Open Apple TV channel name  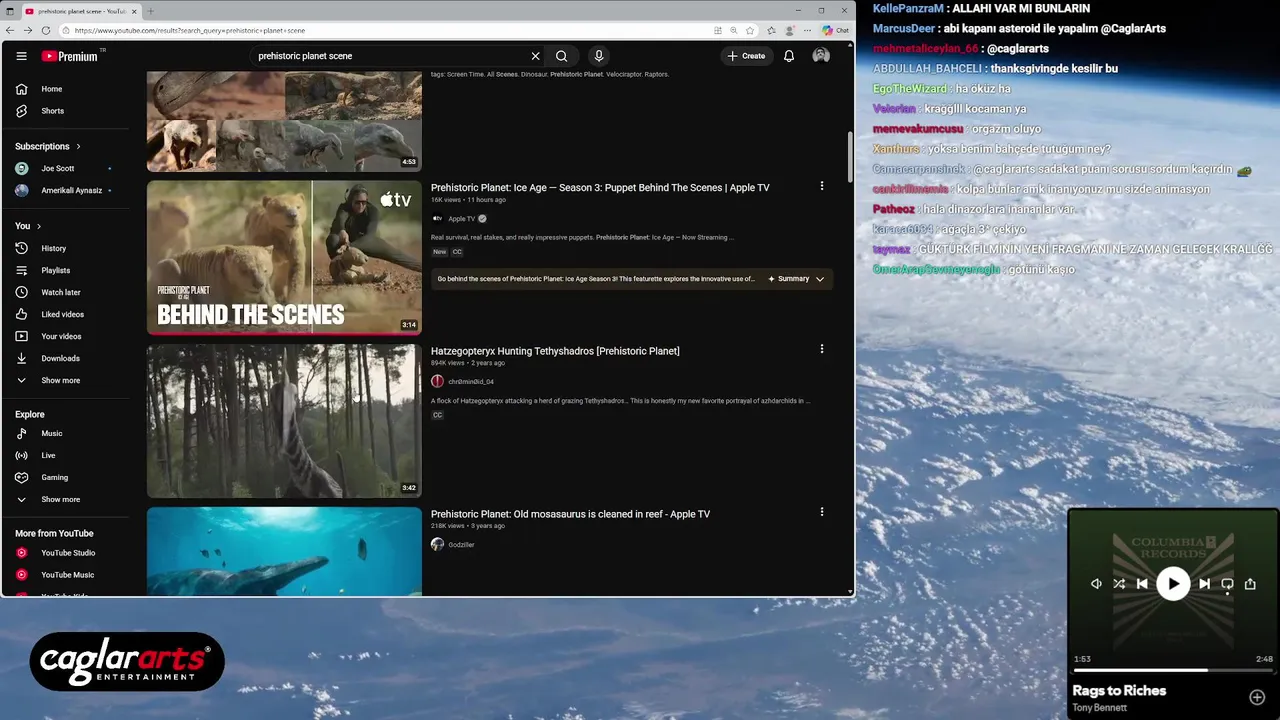461,219
